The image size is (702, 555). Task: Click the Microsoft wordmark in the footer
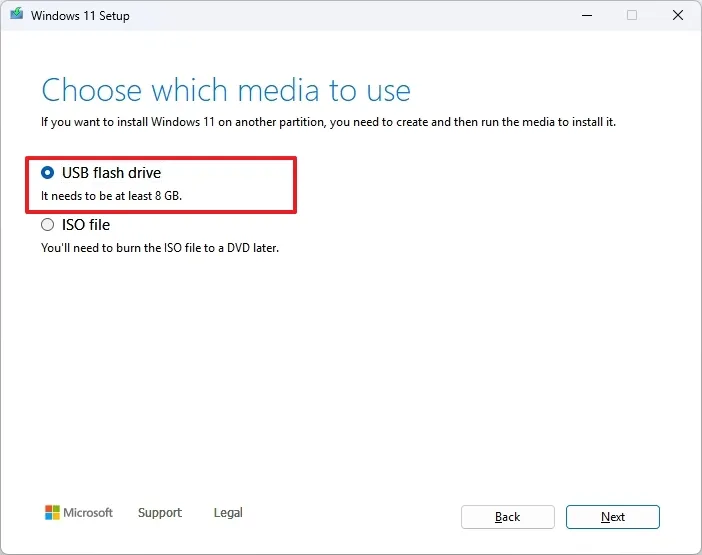click(x=89, y=513)
